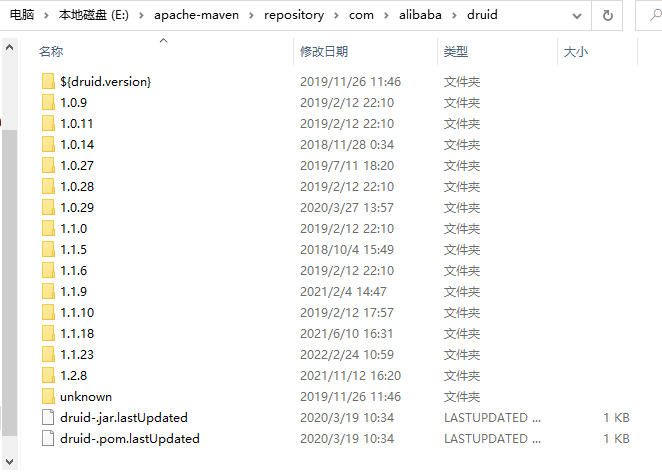The image size is (662, 474).
Task: Click the 1 KB size of druid-.pom.lastUpdated
Action: coord(616,439)
